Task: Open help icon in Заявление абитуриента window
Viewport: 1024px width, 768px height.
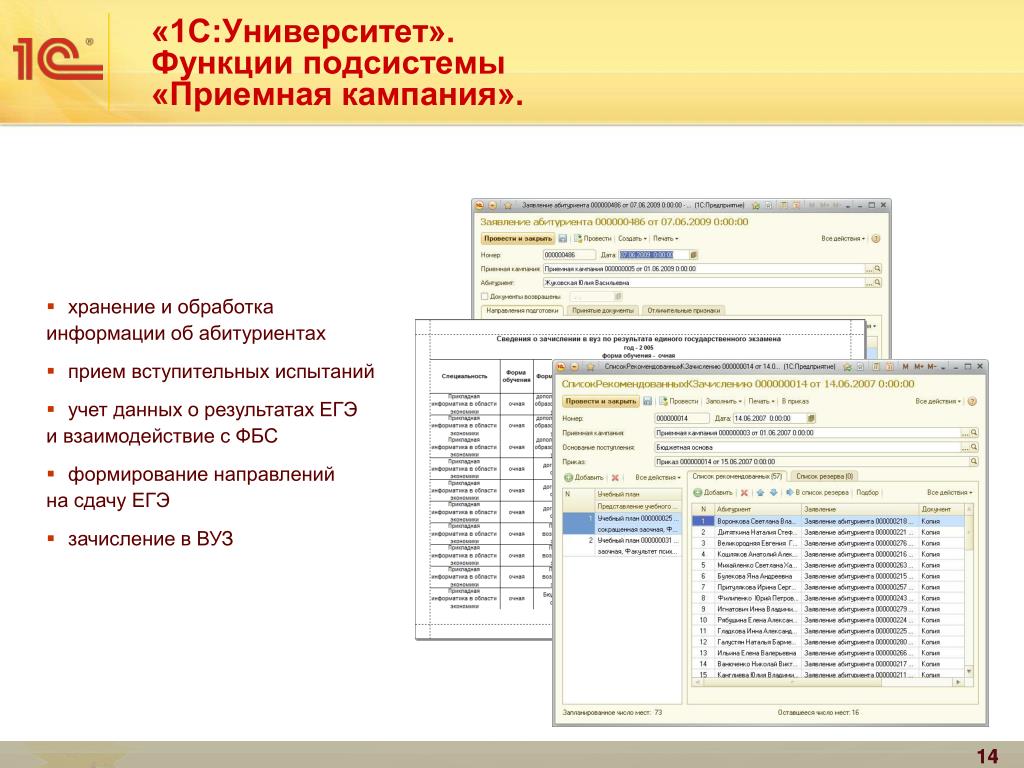Action: (876, 238)
